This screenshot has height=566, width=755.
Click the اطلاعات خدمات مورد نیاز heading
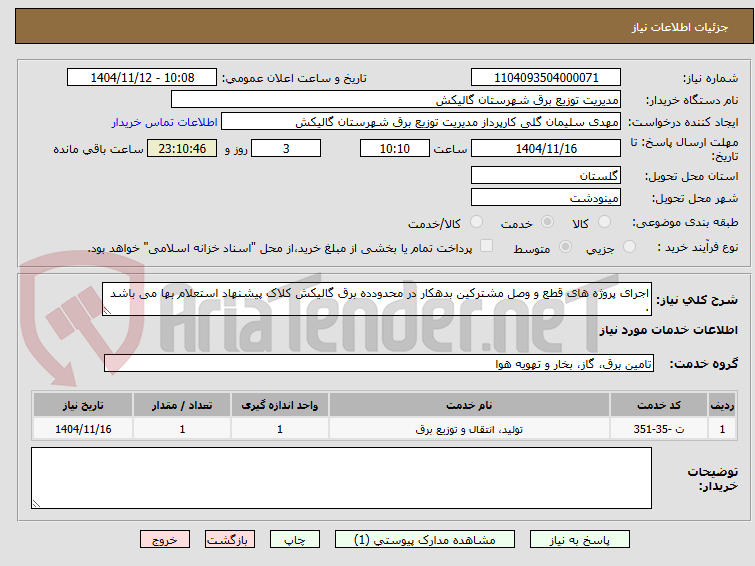pos(668,330)
